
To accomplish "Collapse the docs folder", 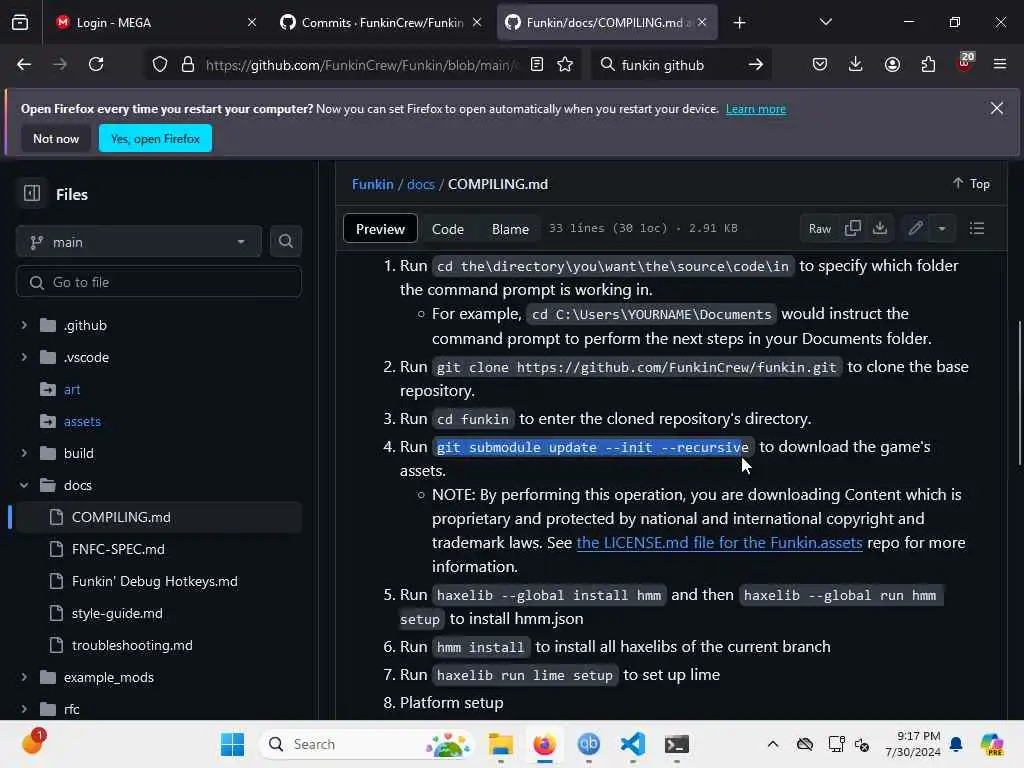I will click(x=24, y=485).
